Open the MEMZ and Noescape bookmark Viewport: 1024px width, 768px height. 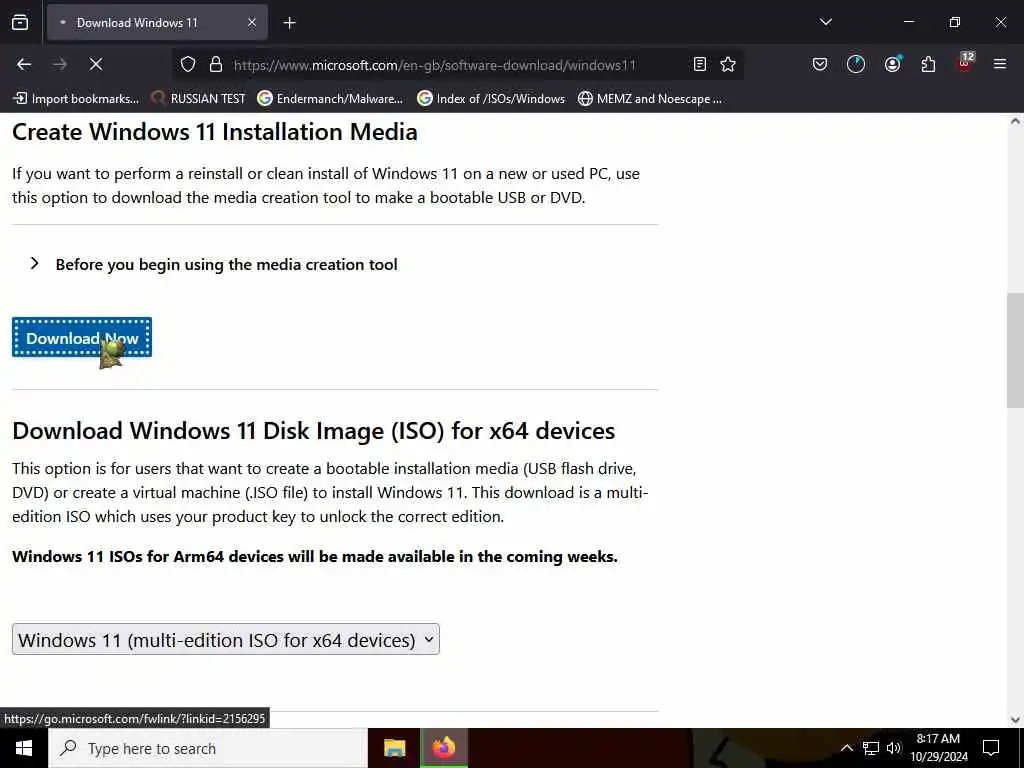650,99
